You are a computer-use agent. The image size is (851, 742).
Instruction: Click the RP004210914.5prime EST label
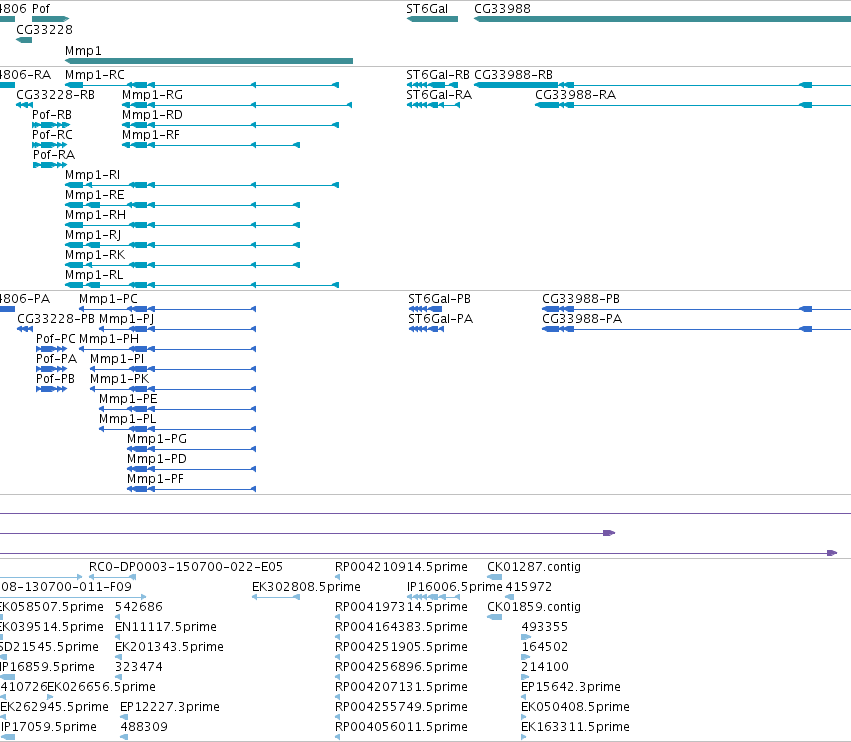402,567
